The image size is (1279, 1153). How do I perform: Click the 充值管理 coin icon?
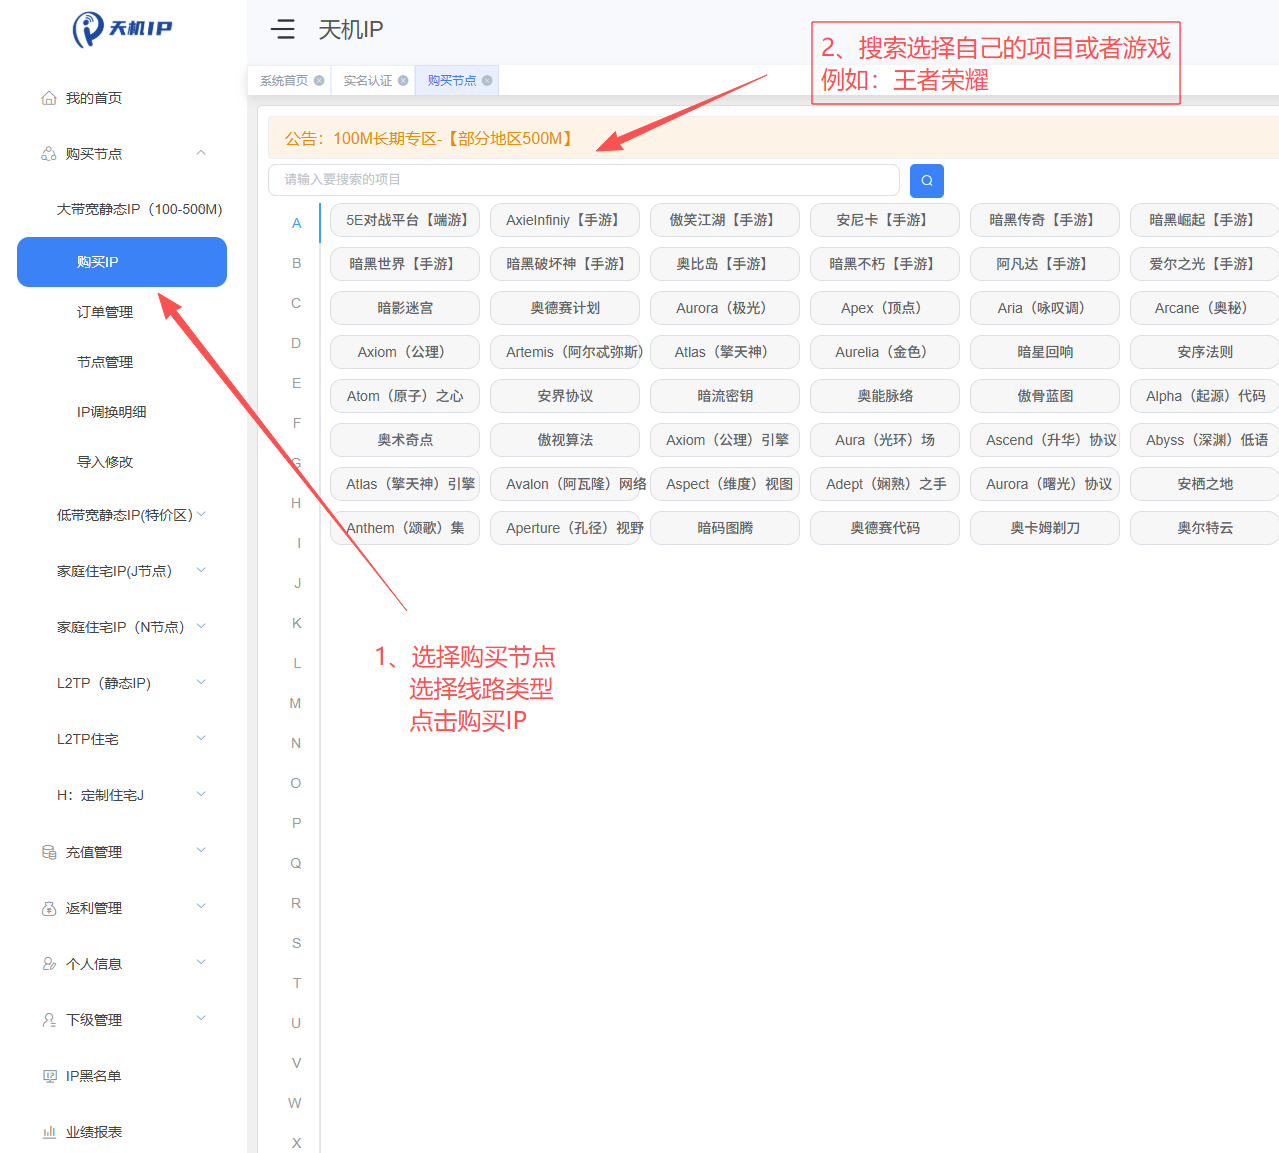point(49,852)
